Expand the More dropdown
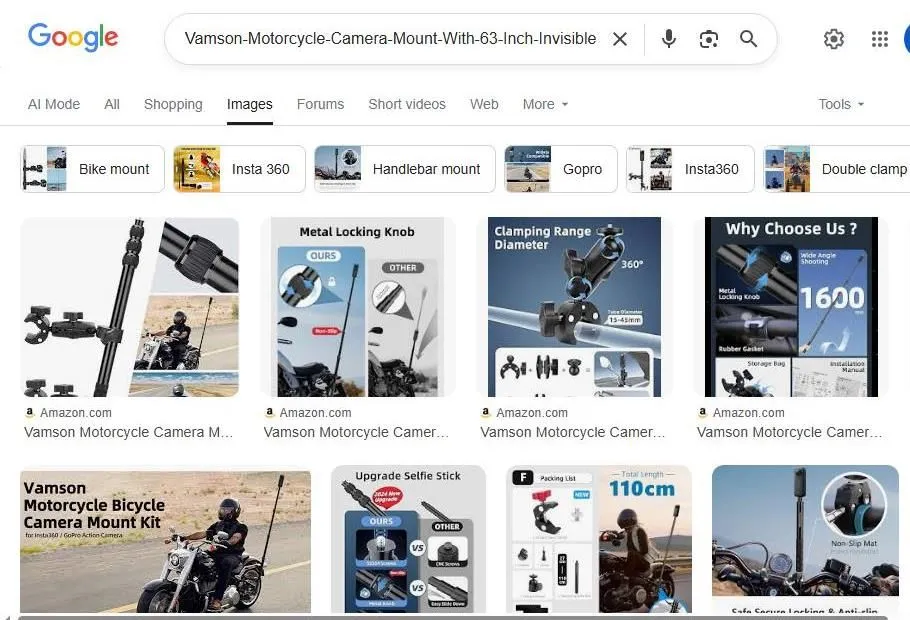Viewport: 910px width, 620px height. click(x=545, y=104)
